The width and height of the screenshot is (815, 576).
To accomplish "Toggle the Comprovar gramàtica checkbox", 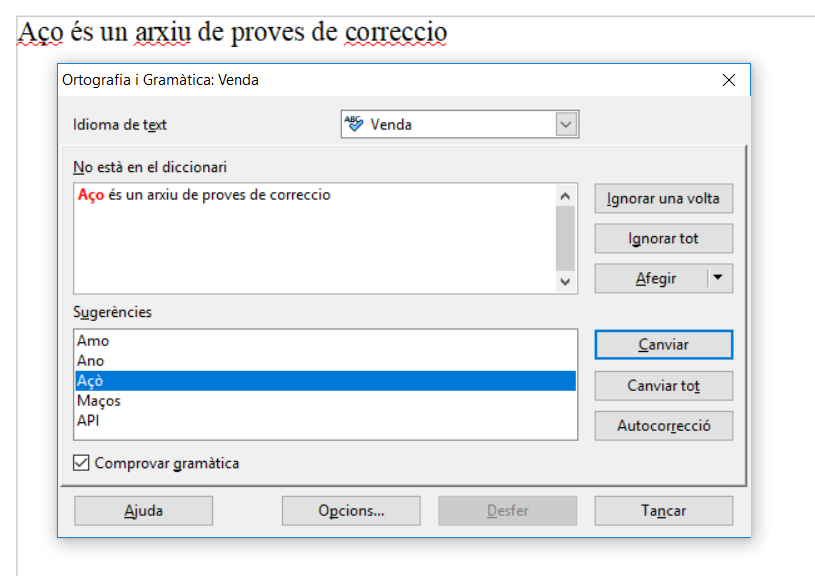I will point(81,463).
